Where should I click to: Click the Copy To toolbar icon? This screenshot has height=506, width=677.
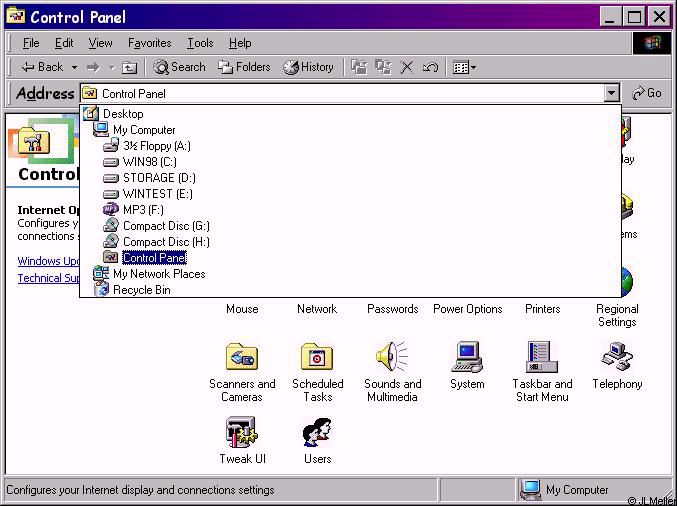click(x=383, y=67)
